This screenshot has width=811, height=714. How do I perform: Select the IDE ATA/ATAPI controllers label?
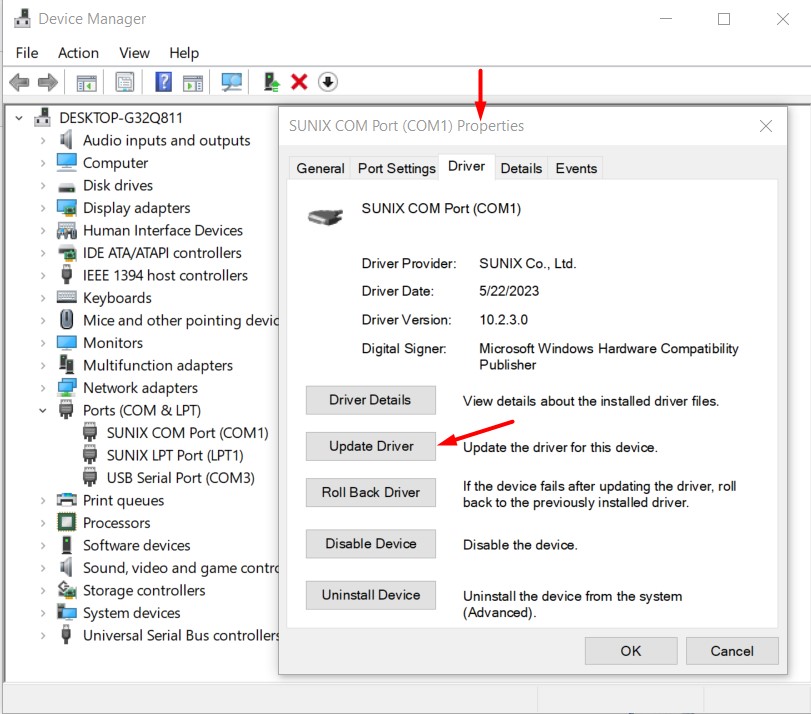(x=162, y=253)
